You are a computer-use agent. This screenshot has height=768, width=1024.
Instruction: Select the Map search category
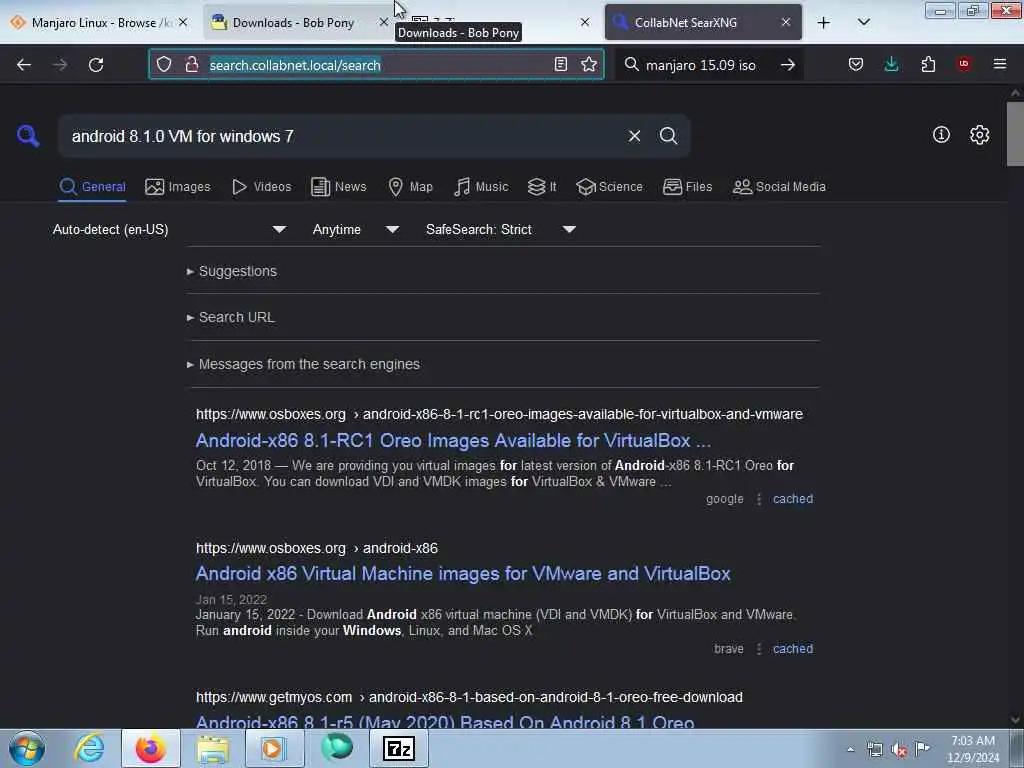(410, 187)
